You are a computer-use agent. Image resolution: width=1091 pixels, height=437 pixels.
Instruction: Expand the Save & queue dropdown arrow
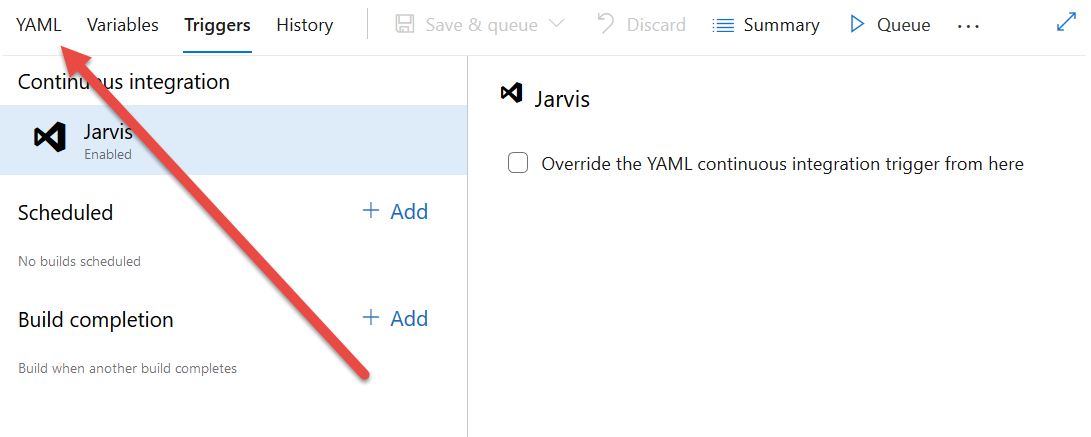[556, 24]
